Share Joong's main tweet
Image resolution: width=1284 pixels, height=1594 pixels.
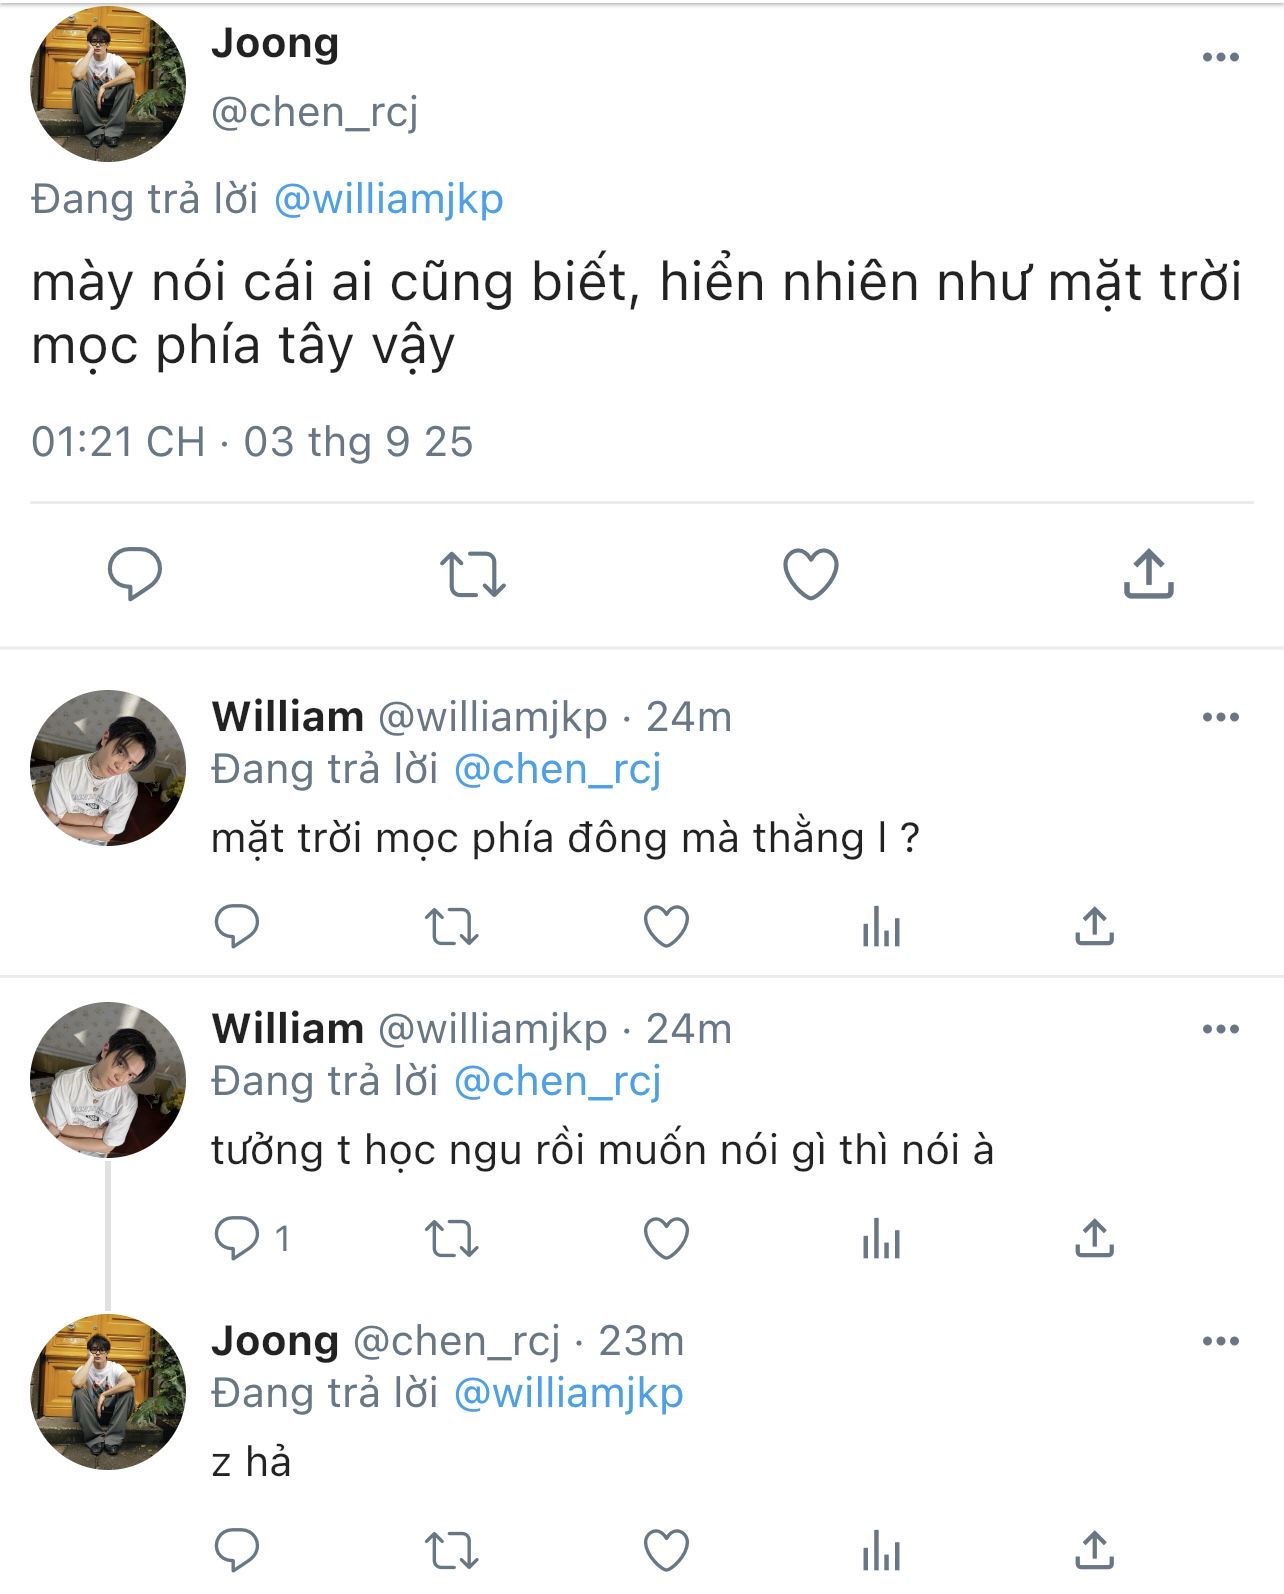[1148, 574]
